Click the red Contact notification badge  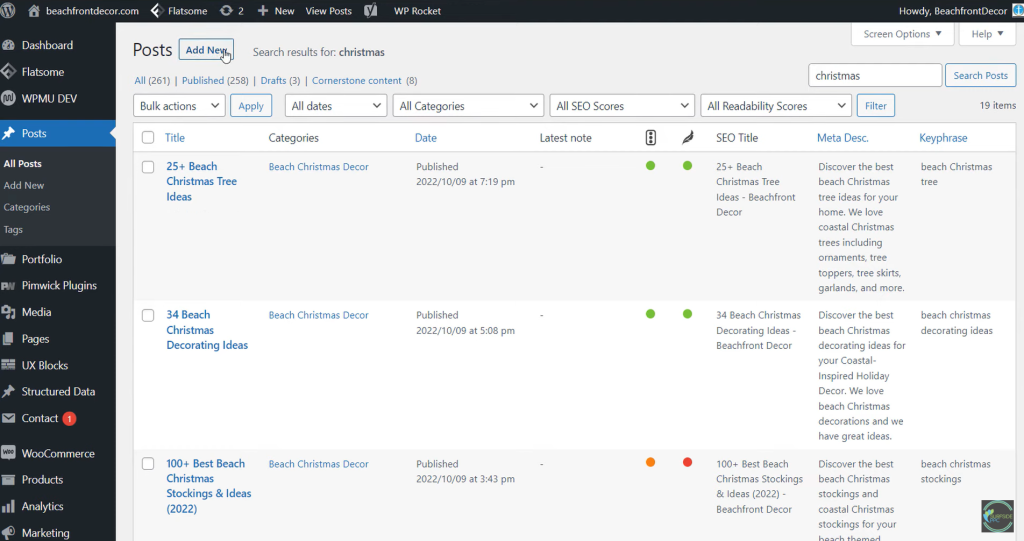(x=69, y=418)
